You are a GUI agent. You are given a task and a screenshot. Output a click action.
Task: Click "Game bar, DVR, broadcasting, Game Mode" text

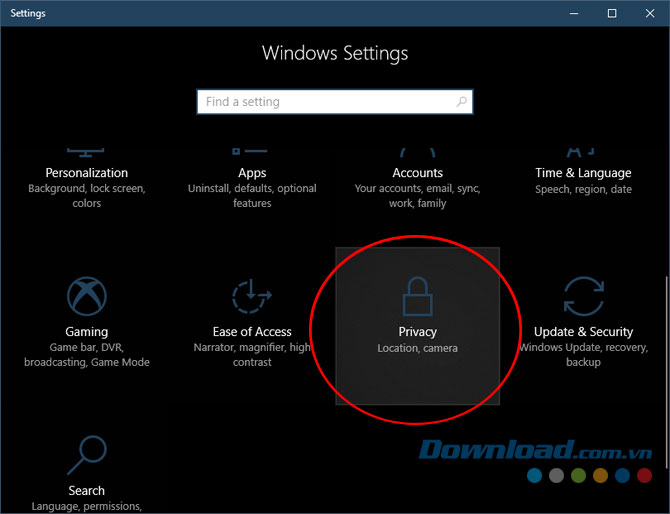click(x=87, y=355)
